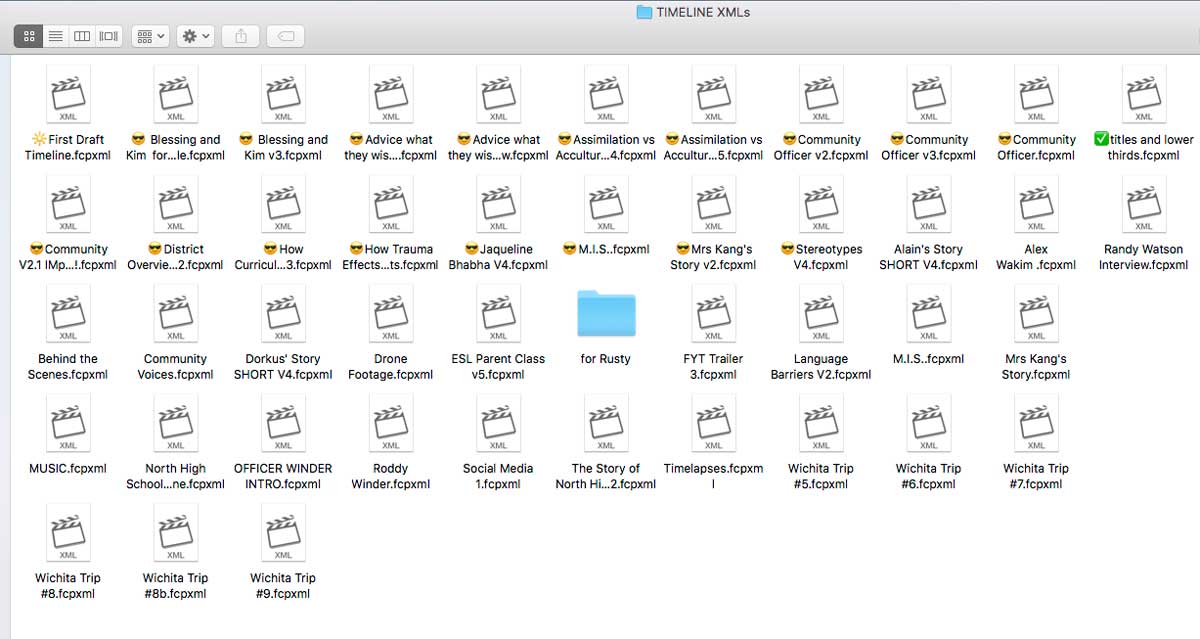Viewport: 1200px width, 639px height.
Task: Click the "Wichita Trip #6.fcpxml" file name
Action: coord(929,476)
